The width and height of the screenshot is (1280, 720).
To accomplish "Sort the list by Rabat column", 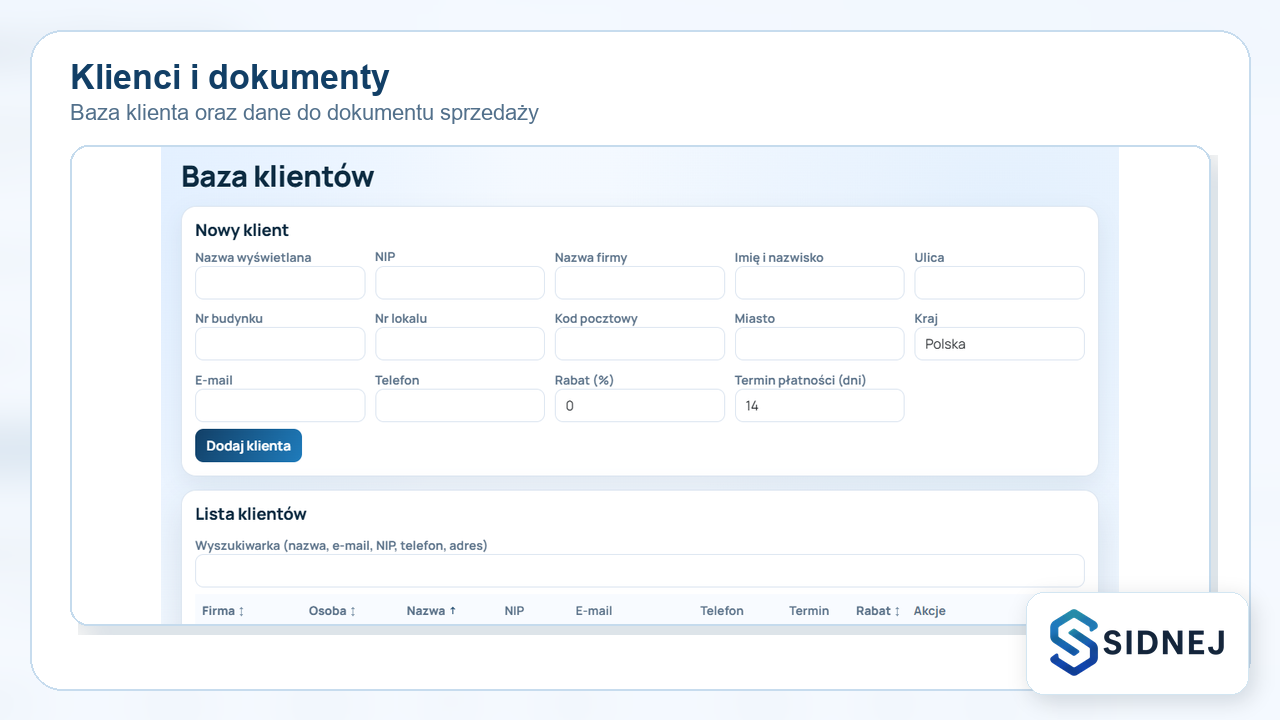I will [878, 611].
